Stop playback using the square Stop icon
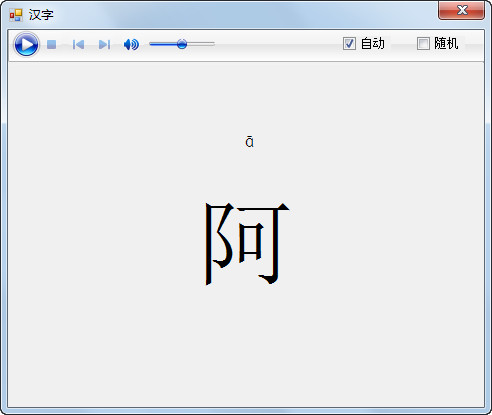The image size is (492, 415). click(x=51, y=44)
